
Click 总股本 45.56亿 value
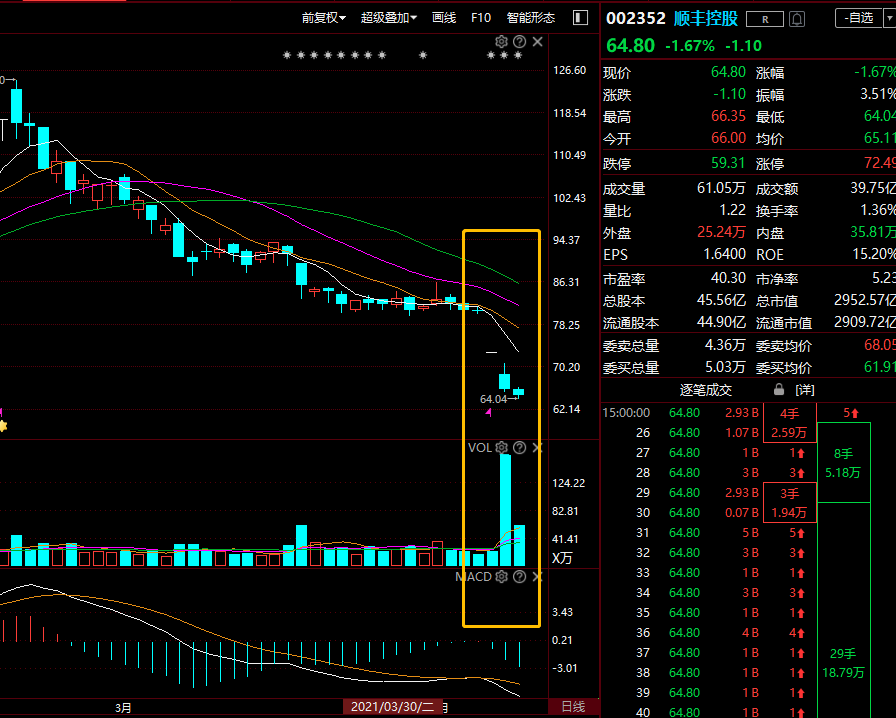coord(721,300)
